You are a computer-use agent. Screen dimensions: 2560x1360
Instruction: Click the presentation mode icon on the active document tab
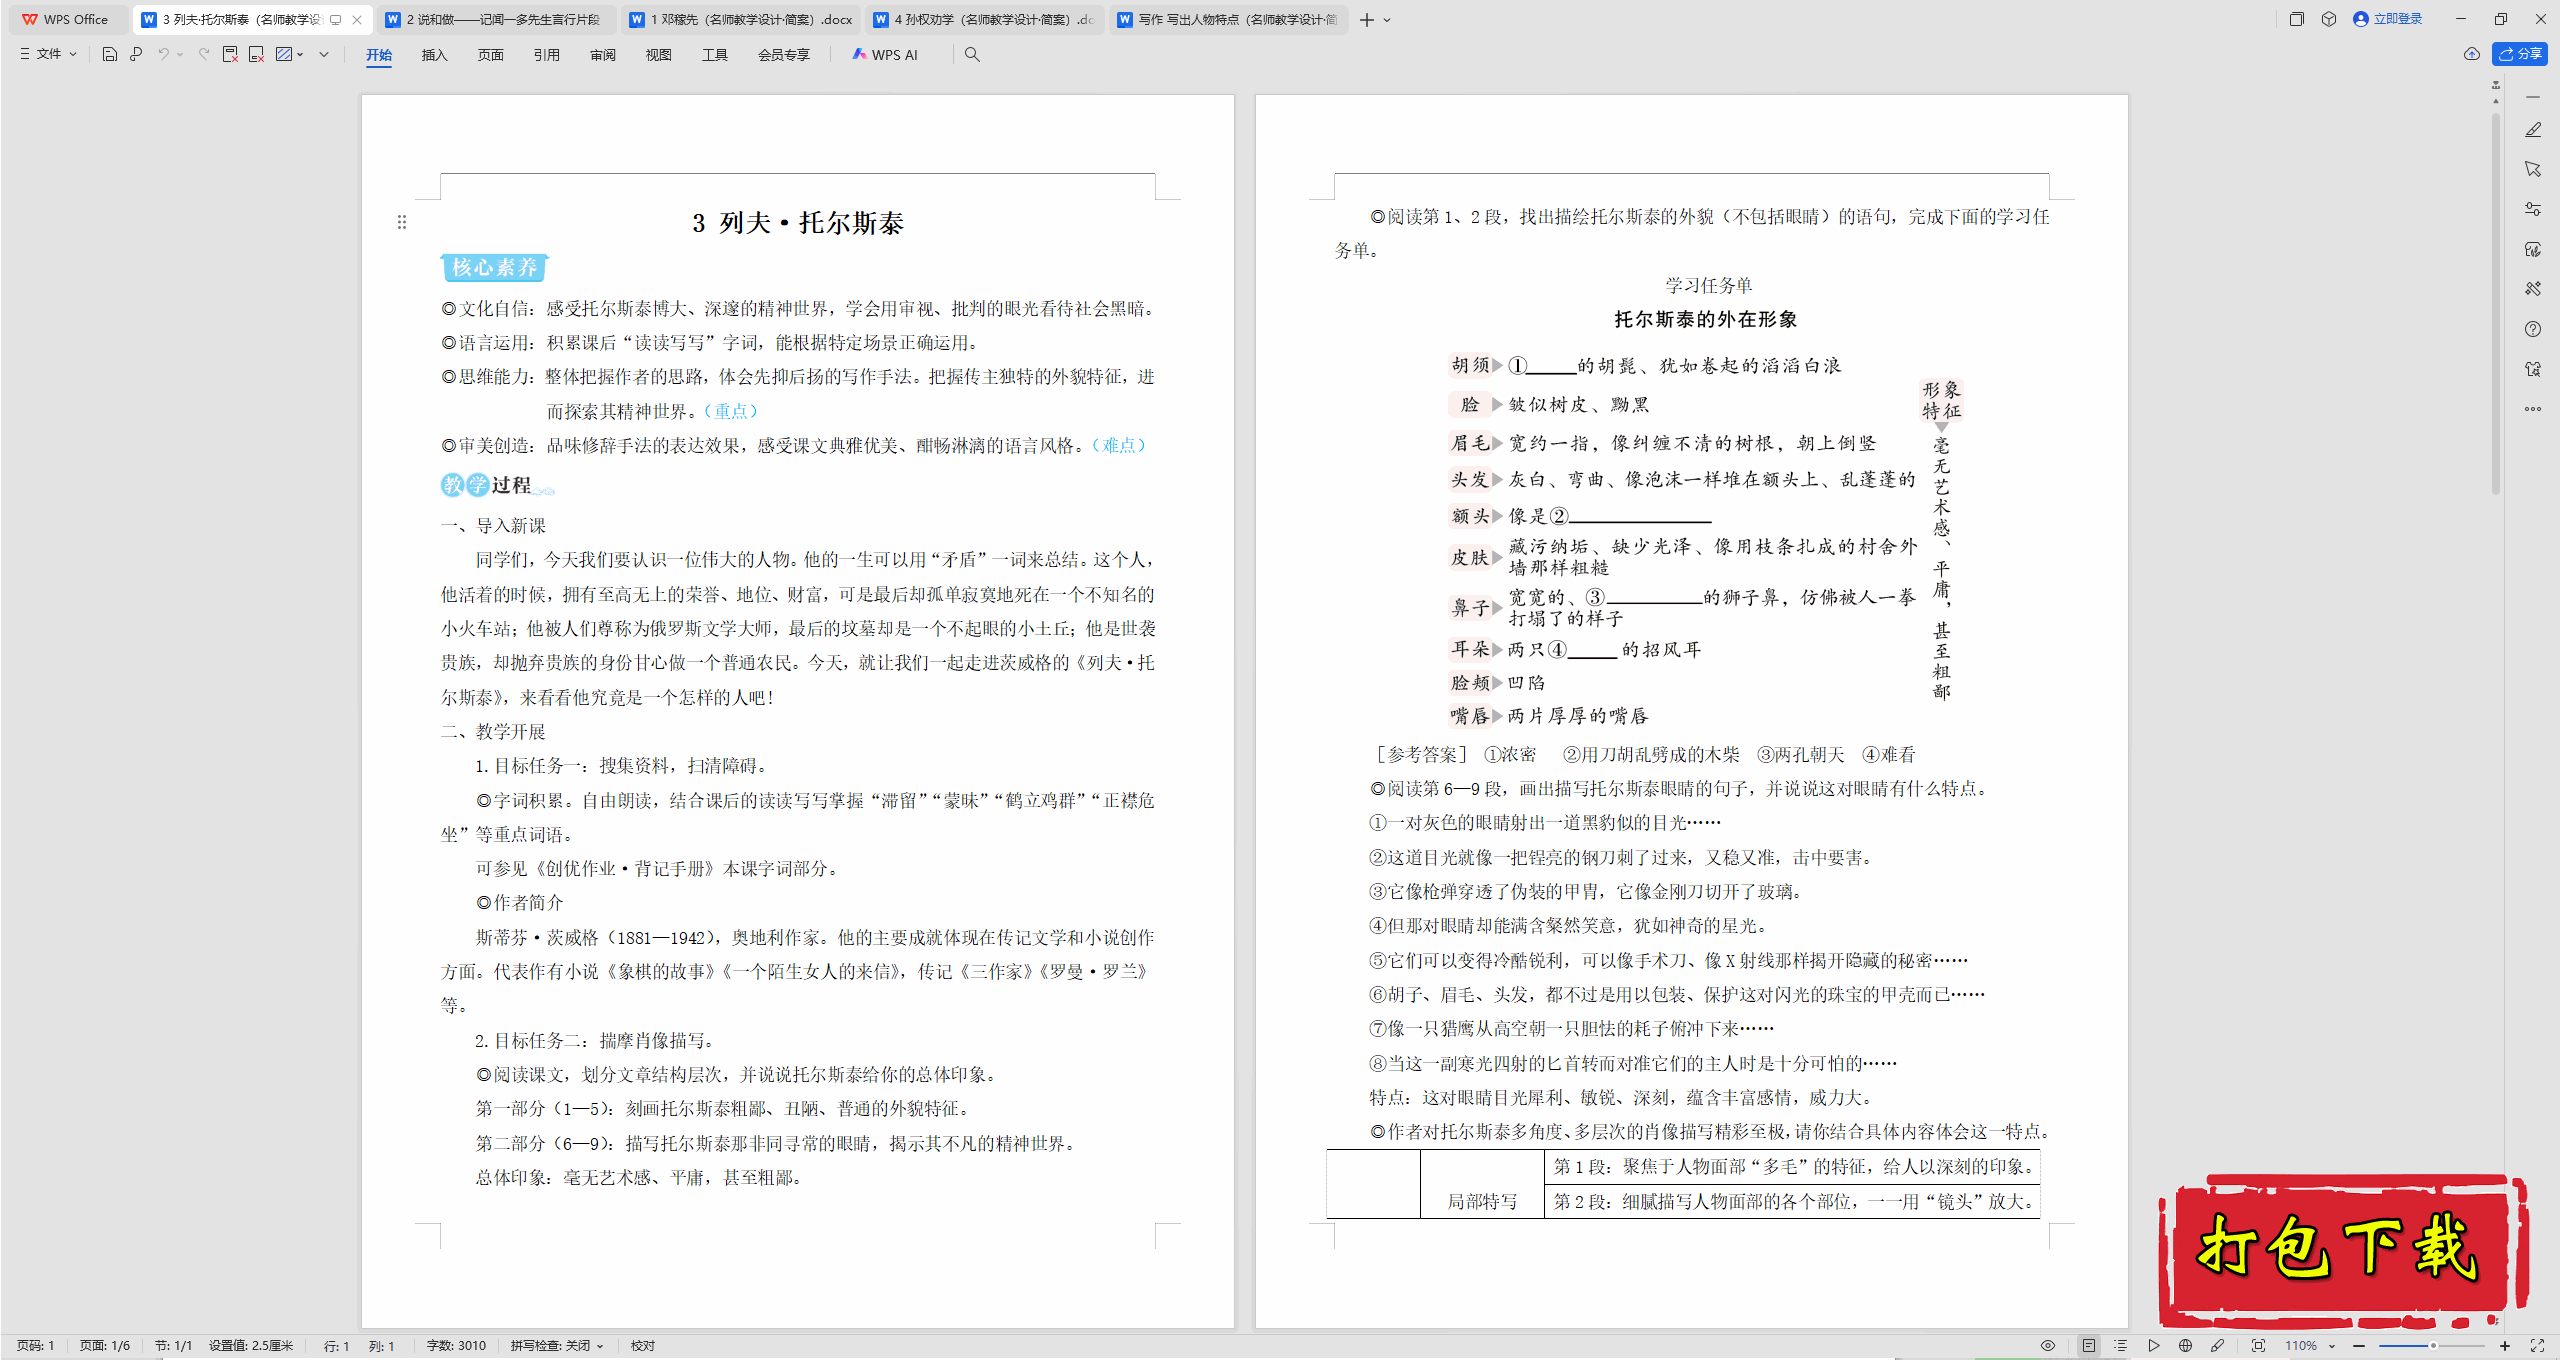336,19
